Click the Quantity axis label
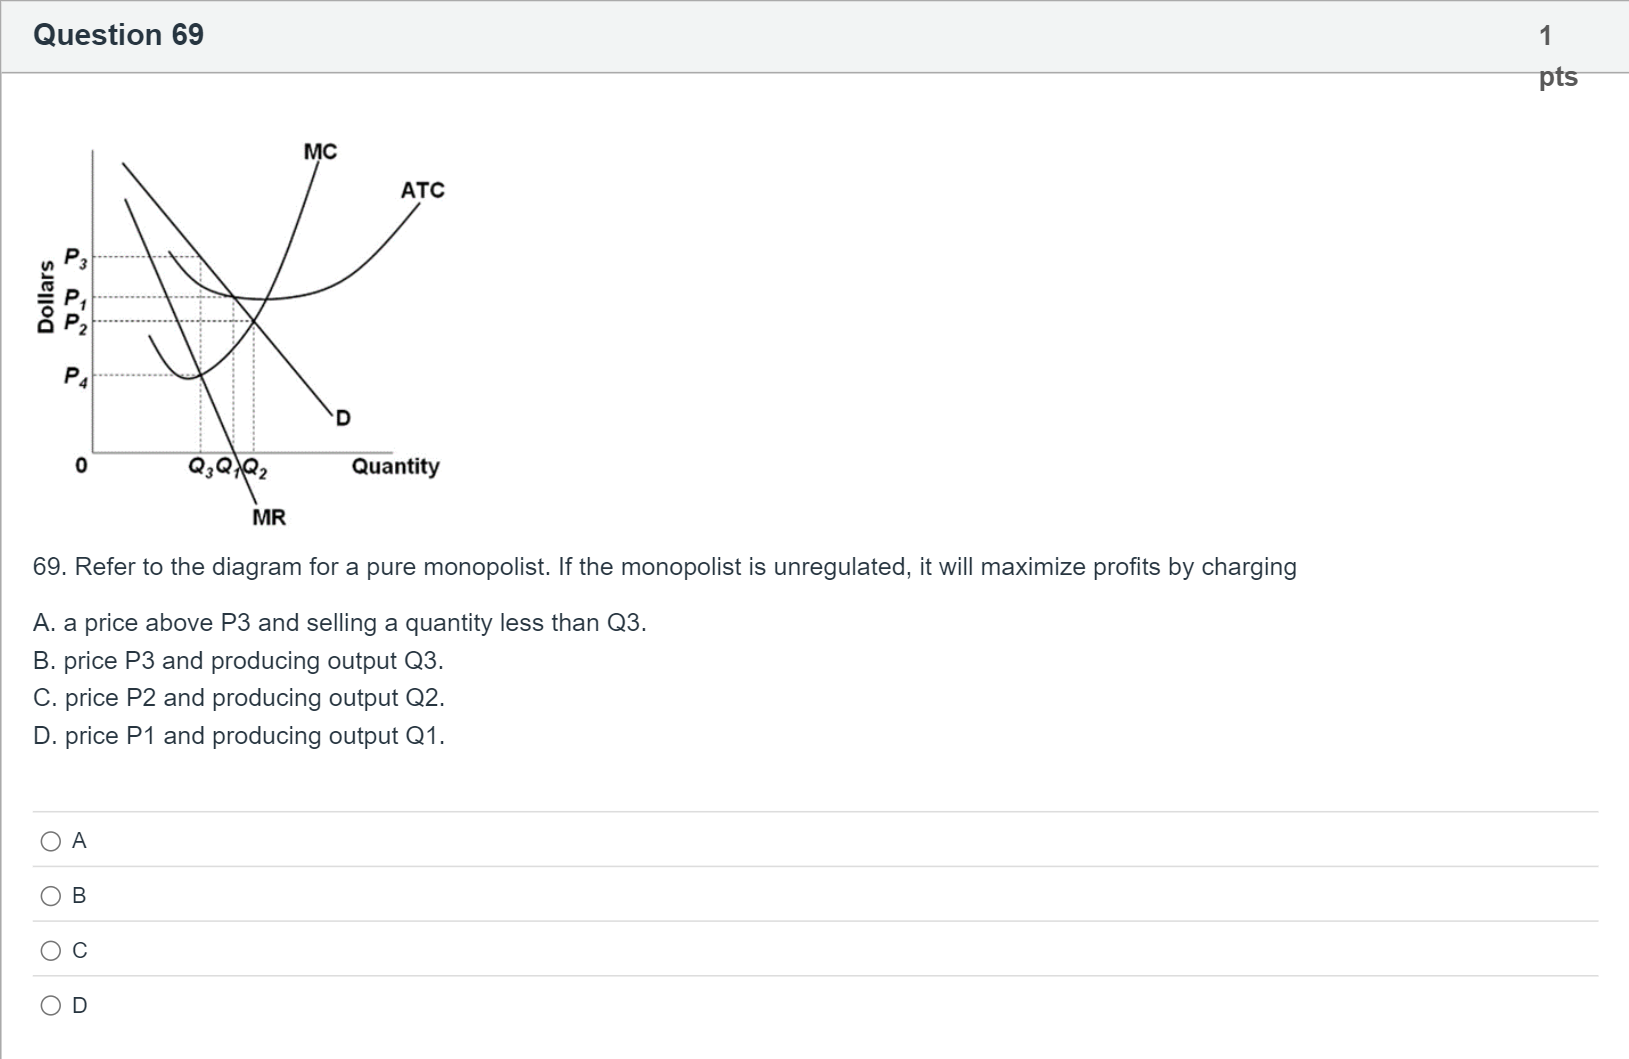This screenshot has width=1629, height=1059. [x=395, y=466]
